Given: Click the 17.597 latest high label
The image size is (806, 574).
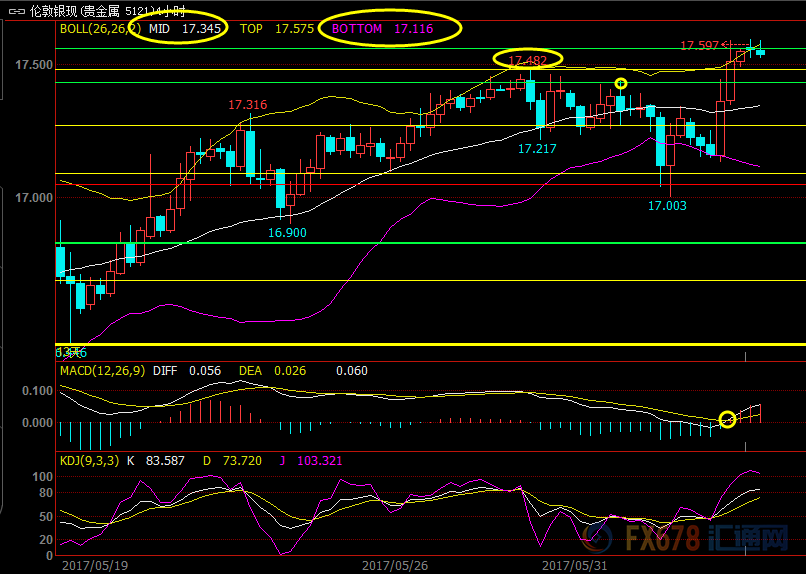Looking at the screenshot, I should coord(700,46).
